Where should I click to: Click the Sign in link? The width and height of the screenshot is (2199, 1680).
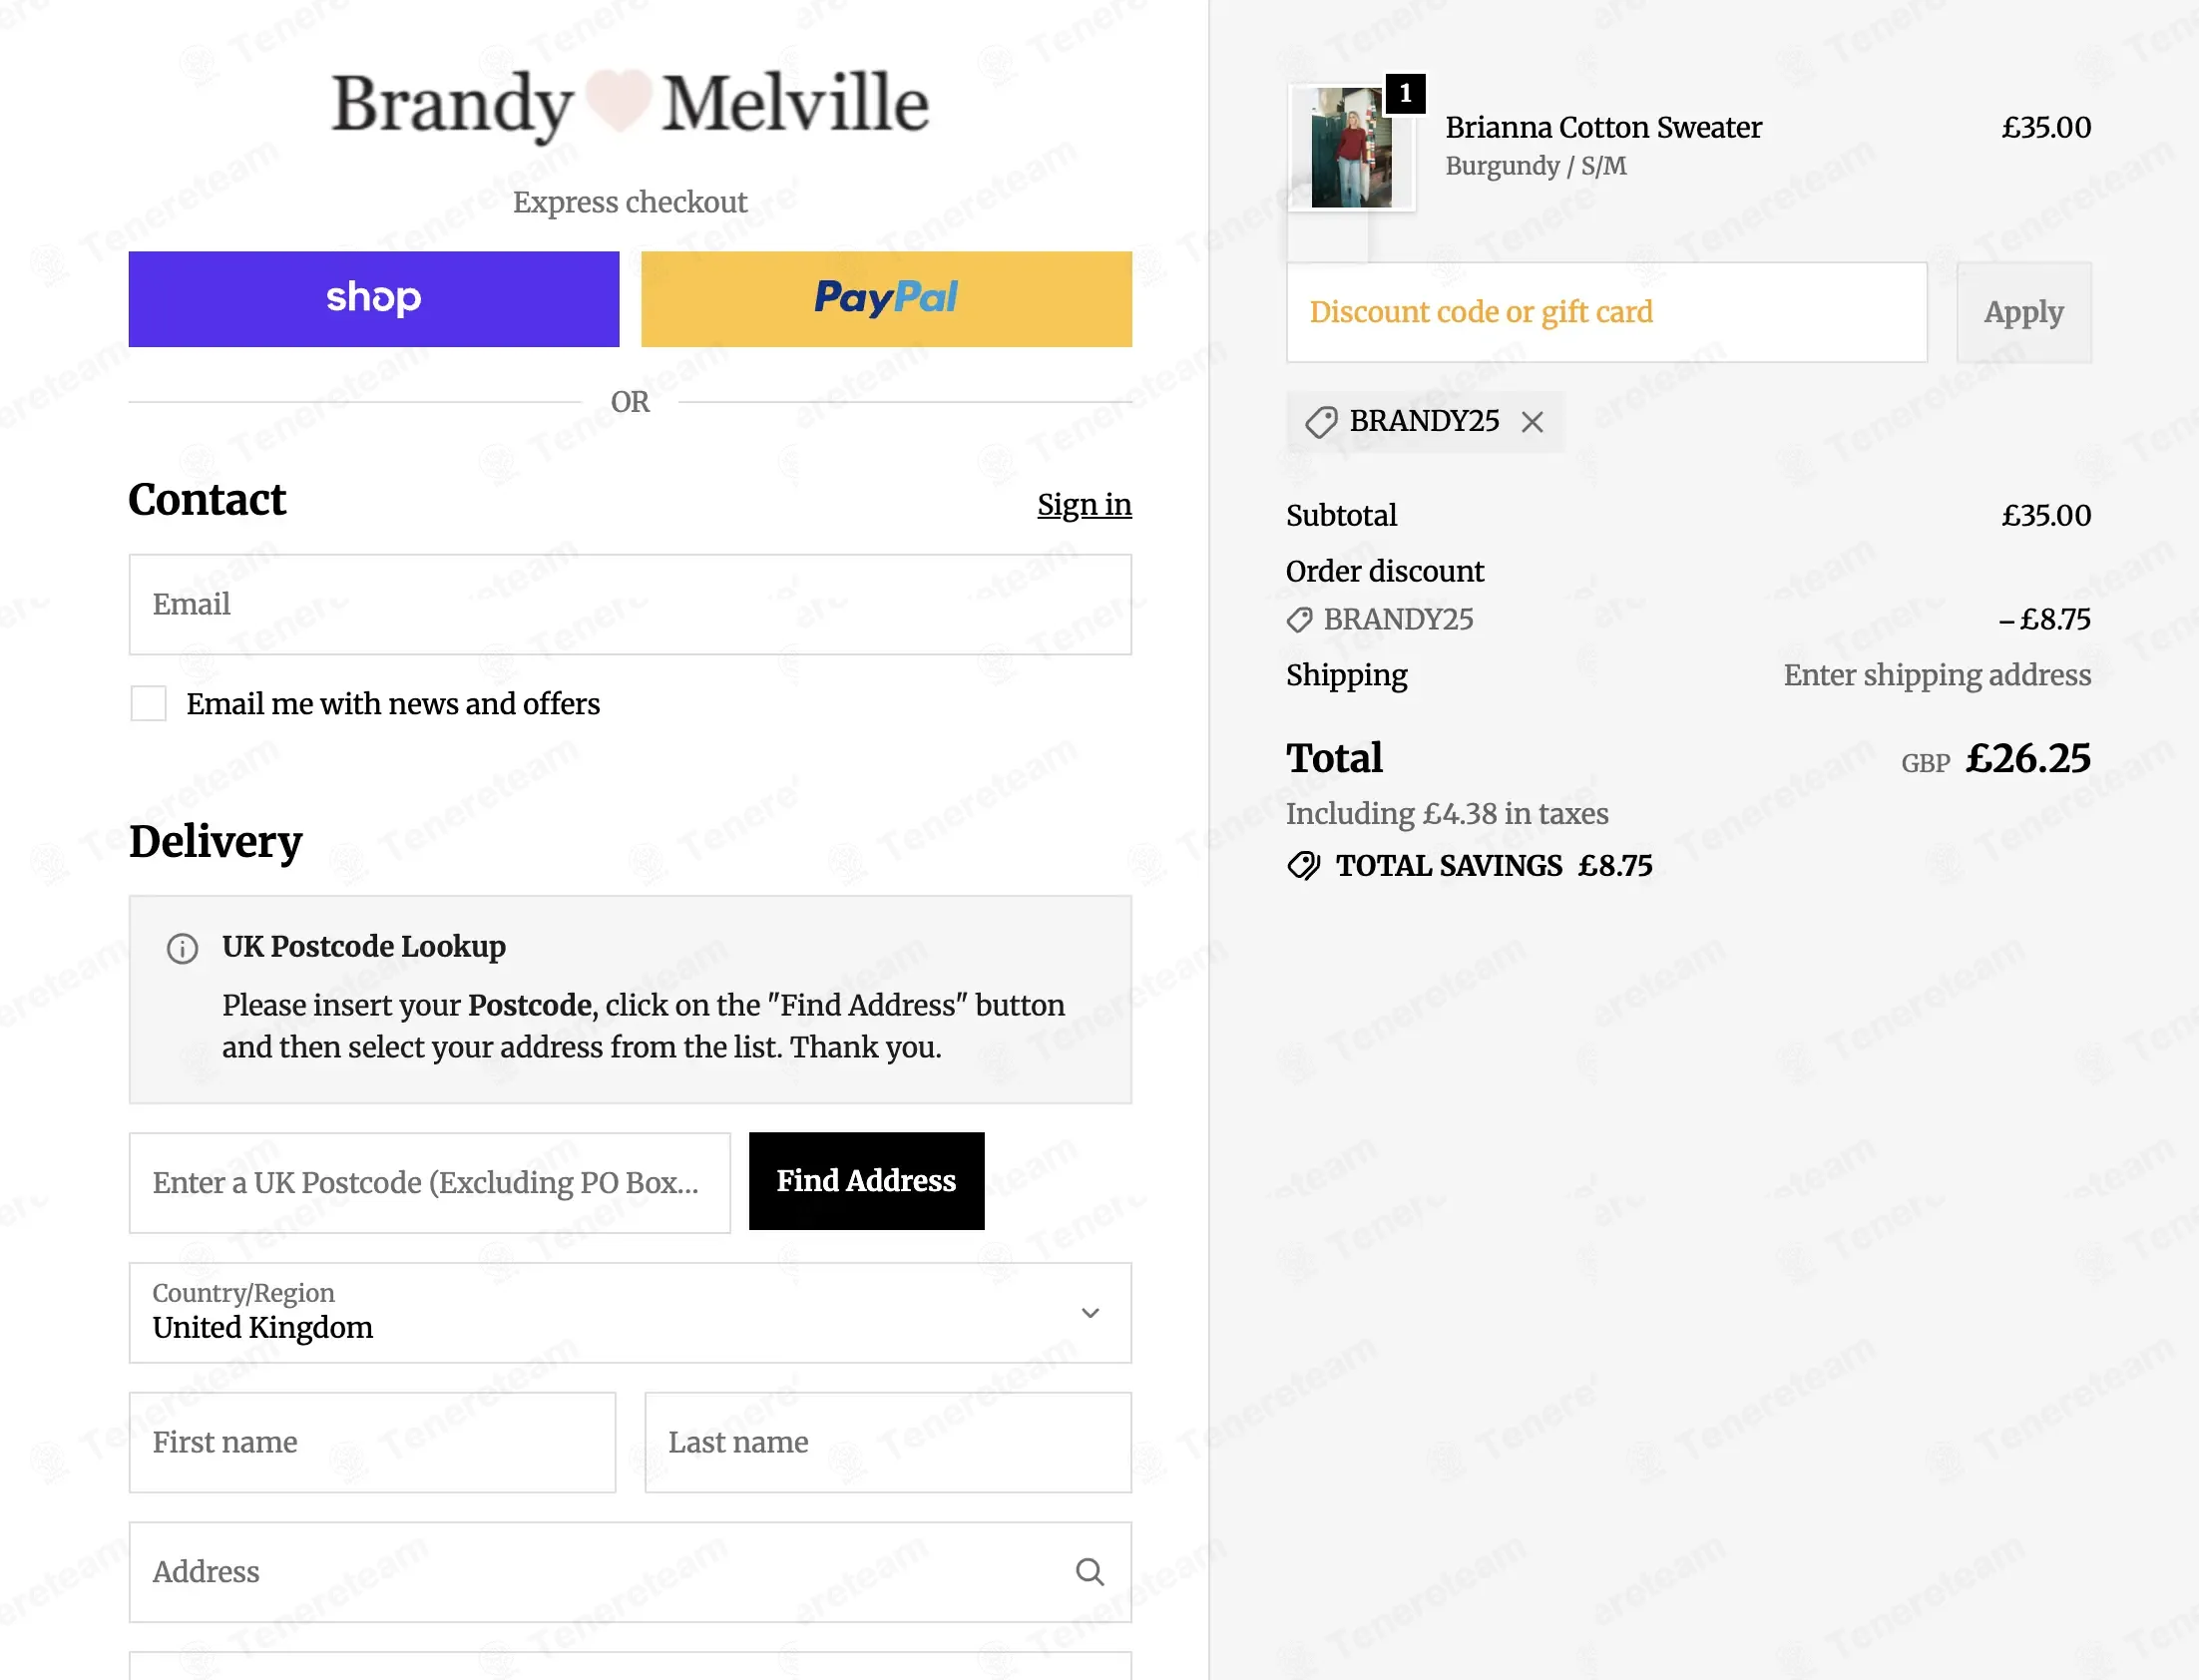point(1084,505)
